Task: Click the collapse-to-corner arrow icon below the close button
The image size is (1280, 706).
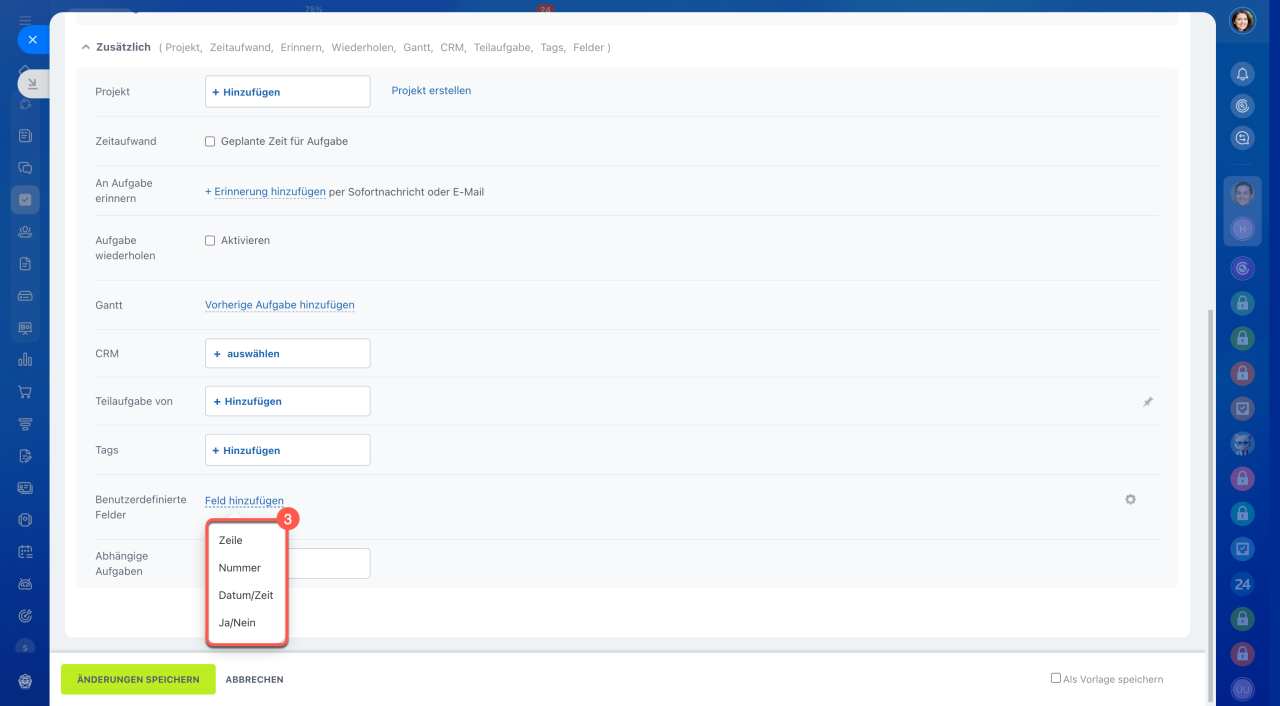Action: (32, 84)
